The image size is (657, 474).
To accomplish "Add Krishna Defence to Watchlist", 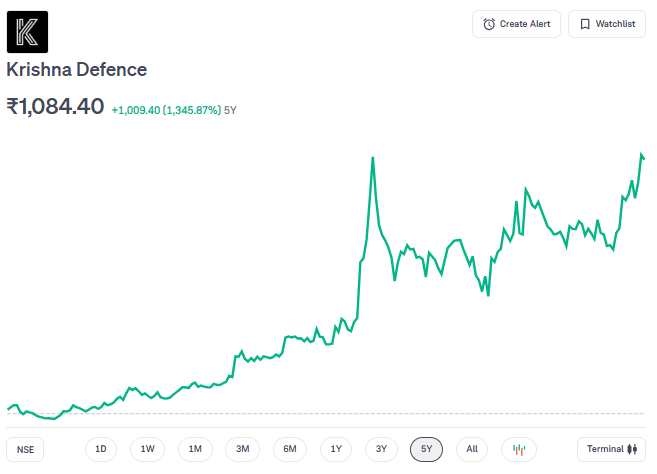I will (606, 24).
